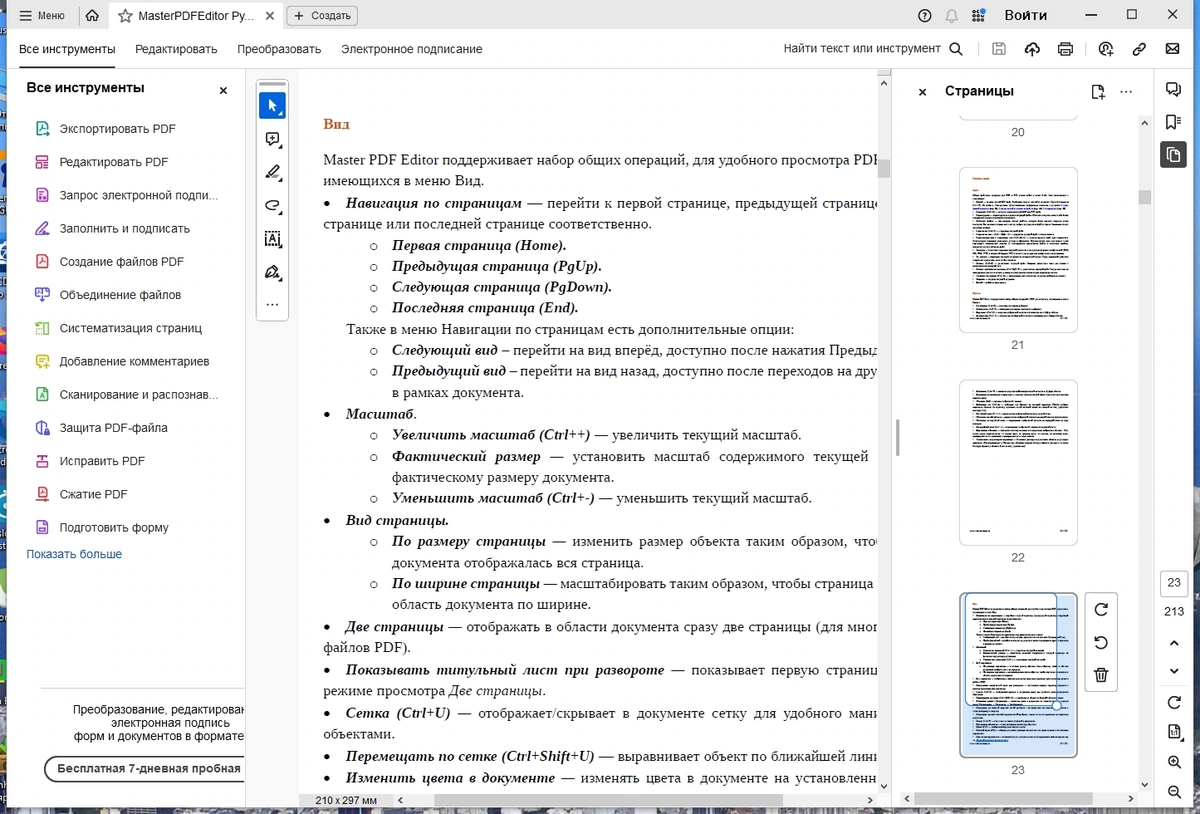Open the Меню hamburger menu
Viewport: 1200px width, 814px height.
click(x=41, y=16)
